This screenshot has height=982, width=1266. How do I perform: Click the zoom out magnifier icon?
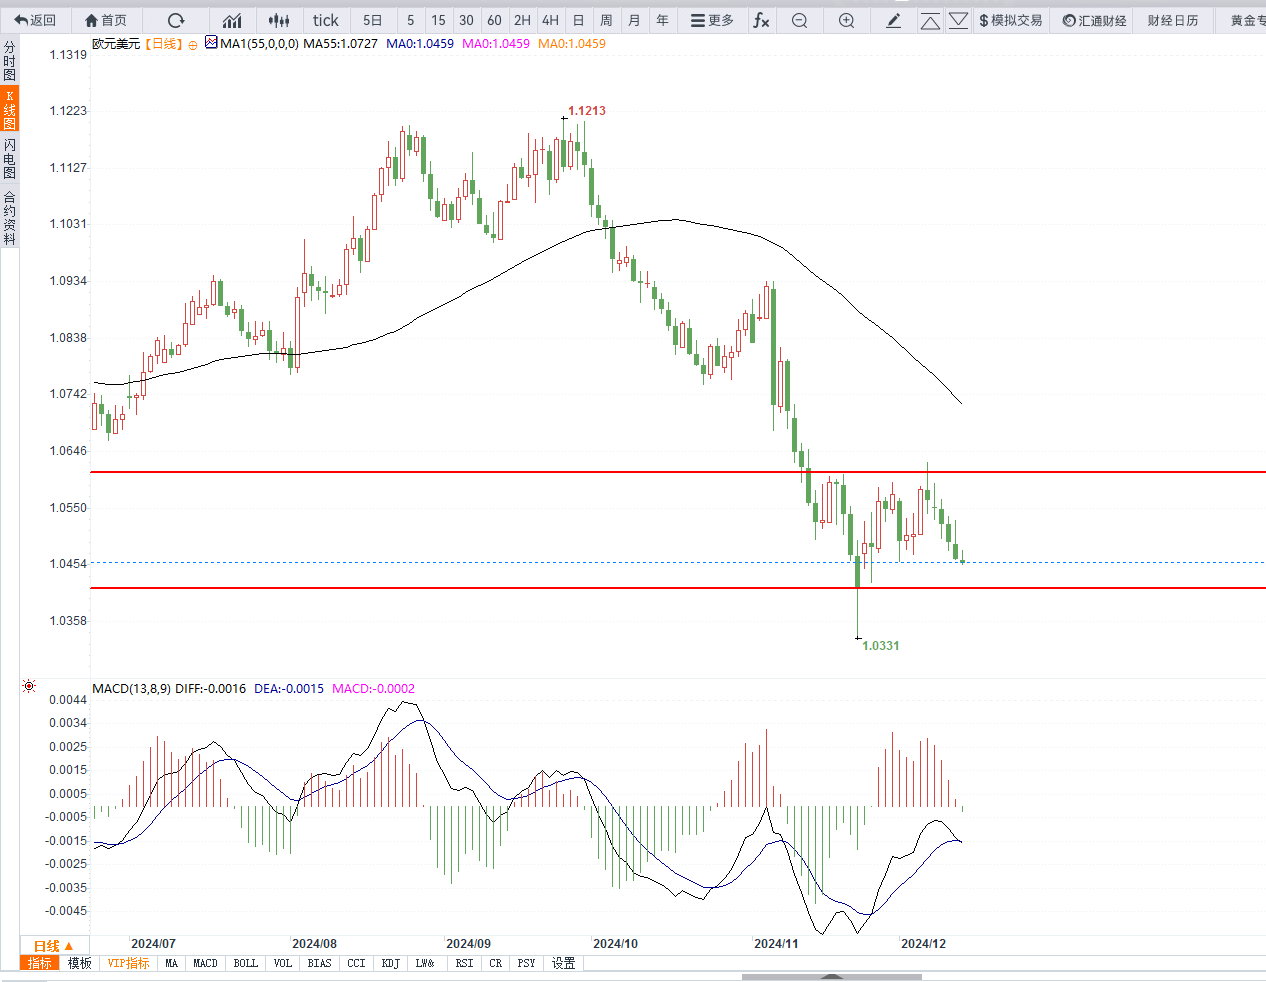point(799,20)
